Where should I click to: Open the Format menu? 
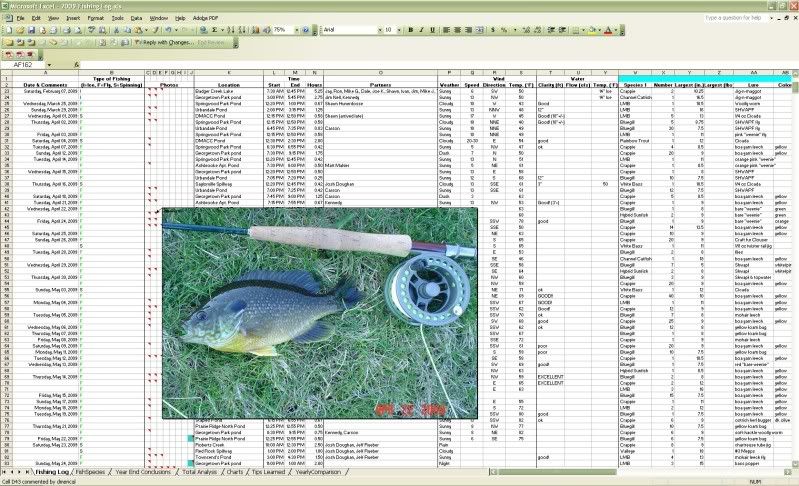[x=95, y=18]
